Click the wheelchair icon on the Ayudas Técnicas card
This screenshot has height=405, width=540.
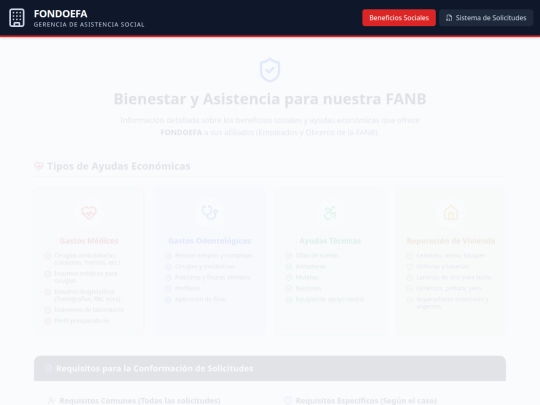pyautogui.click(x=330, y=212)
